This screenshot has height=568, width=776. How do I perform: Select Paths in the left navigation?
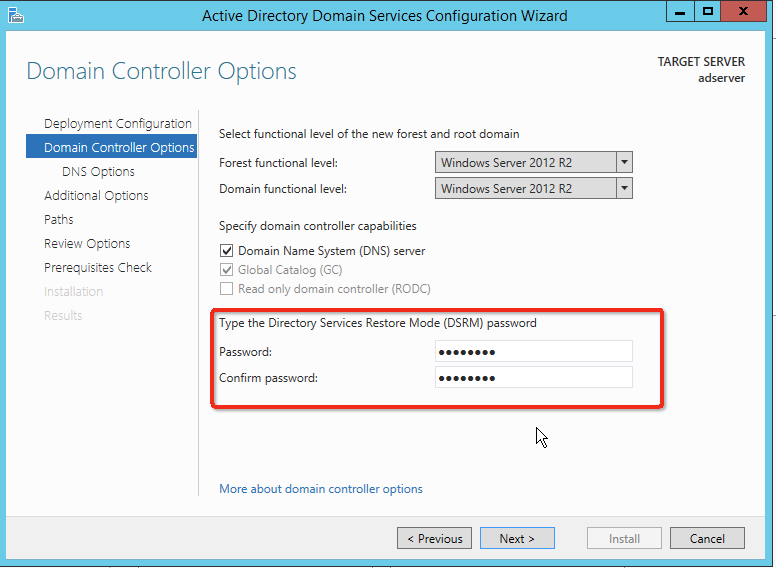point(59,220)
